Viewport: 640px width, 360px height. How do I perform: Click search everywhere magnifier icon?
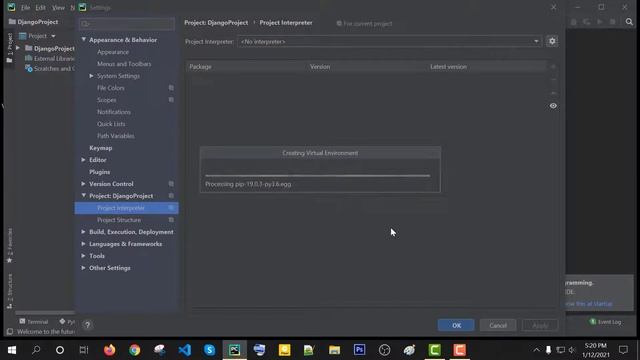[629, 22]
